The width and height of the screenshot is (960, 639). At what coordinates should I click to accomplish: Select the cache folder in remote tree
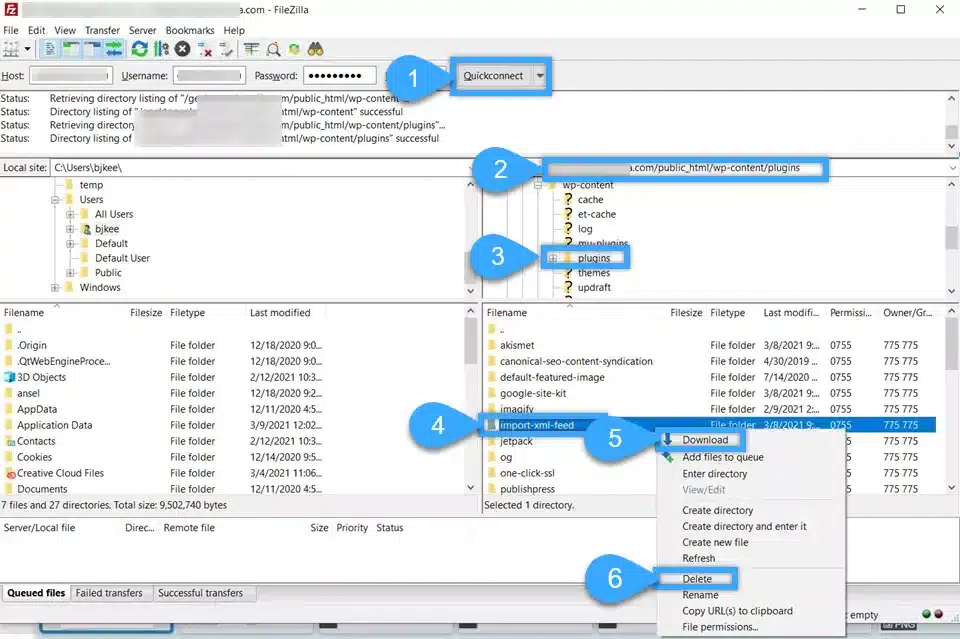pos(590,200)
